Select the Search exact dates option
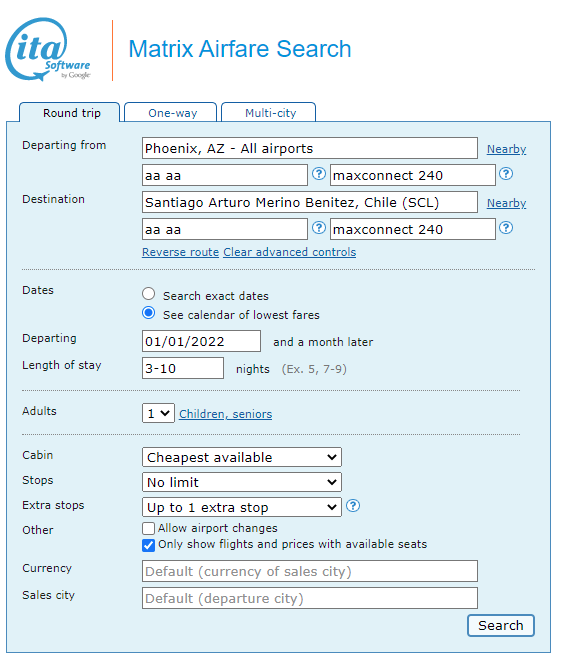Image resolution: width=571 pixels, height=668 pixels. 148,294
